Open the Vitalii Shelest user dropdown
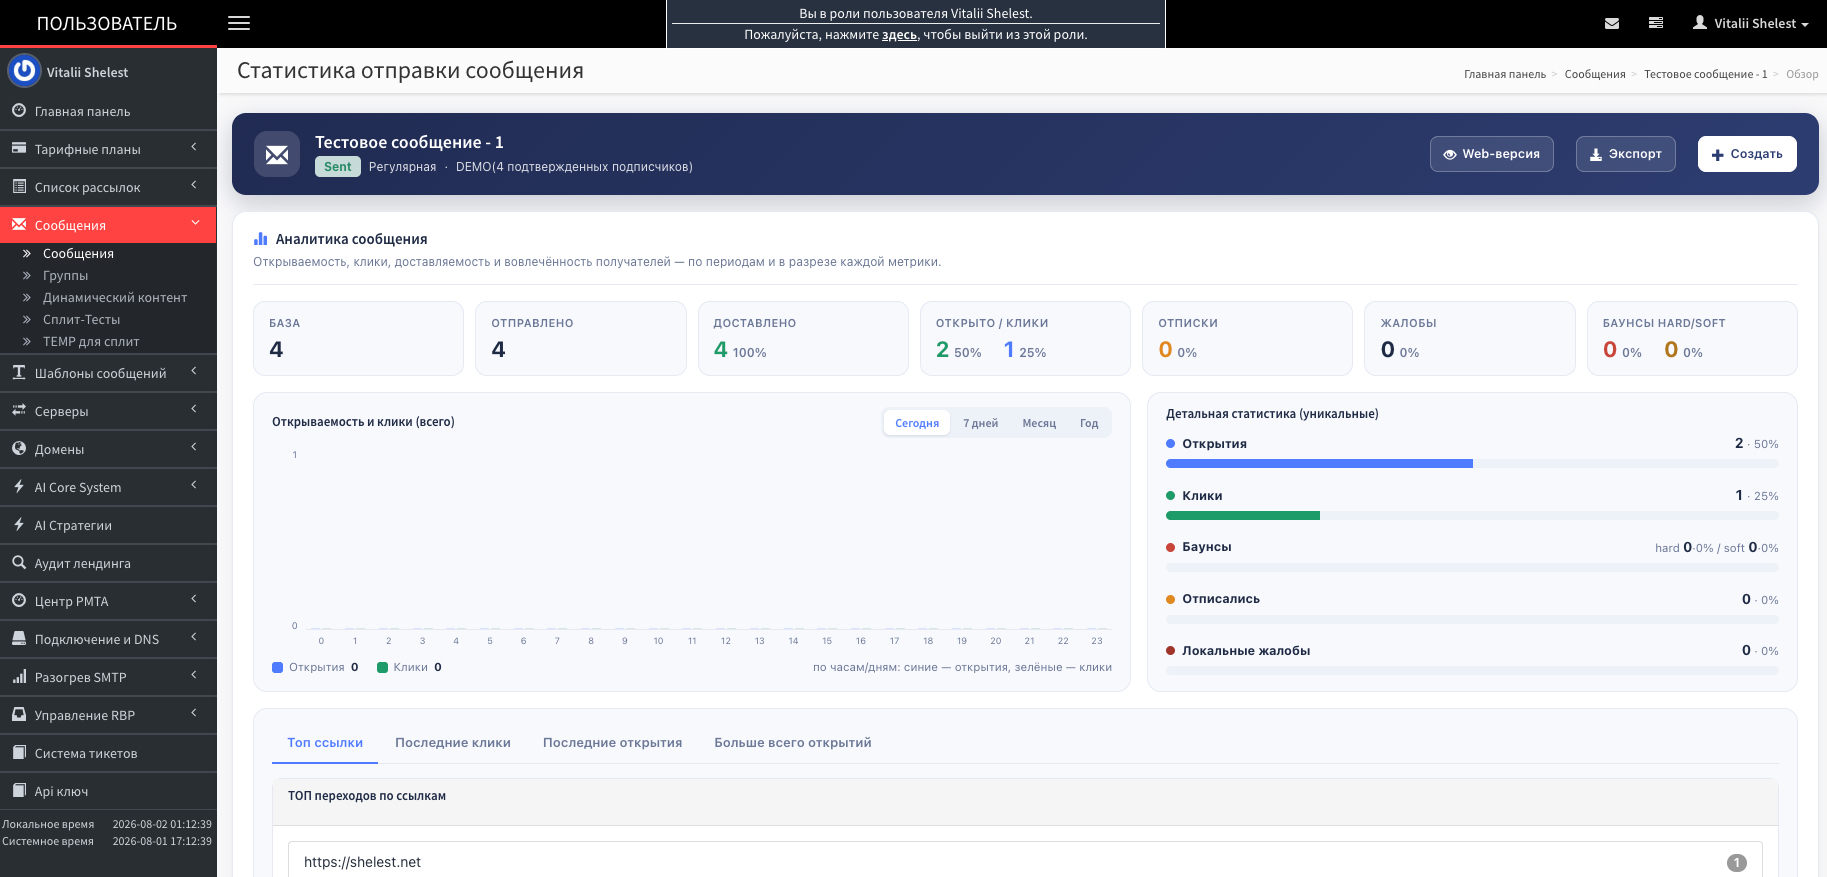 1751,23
